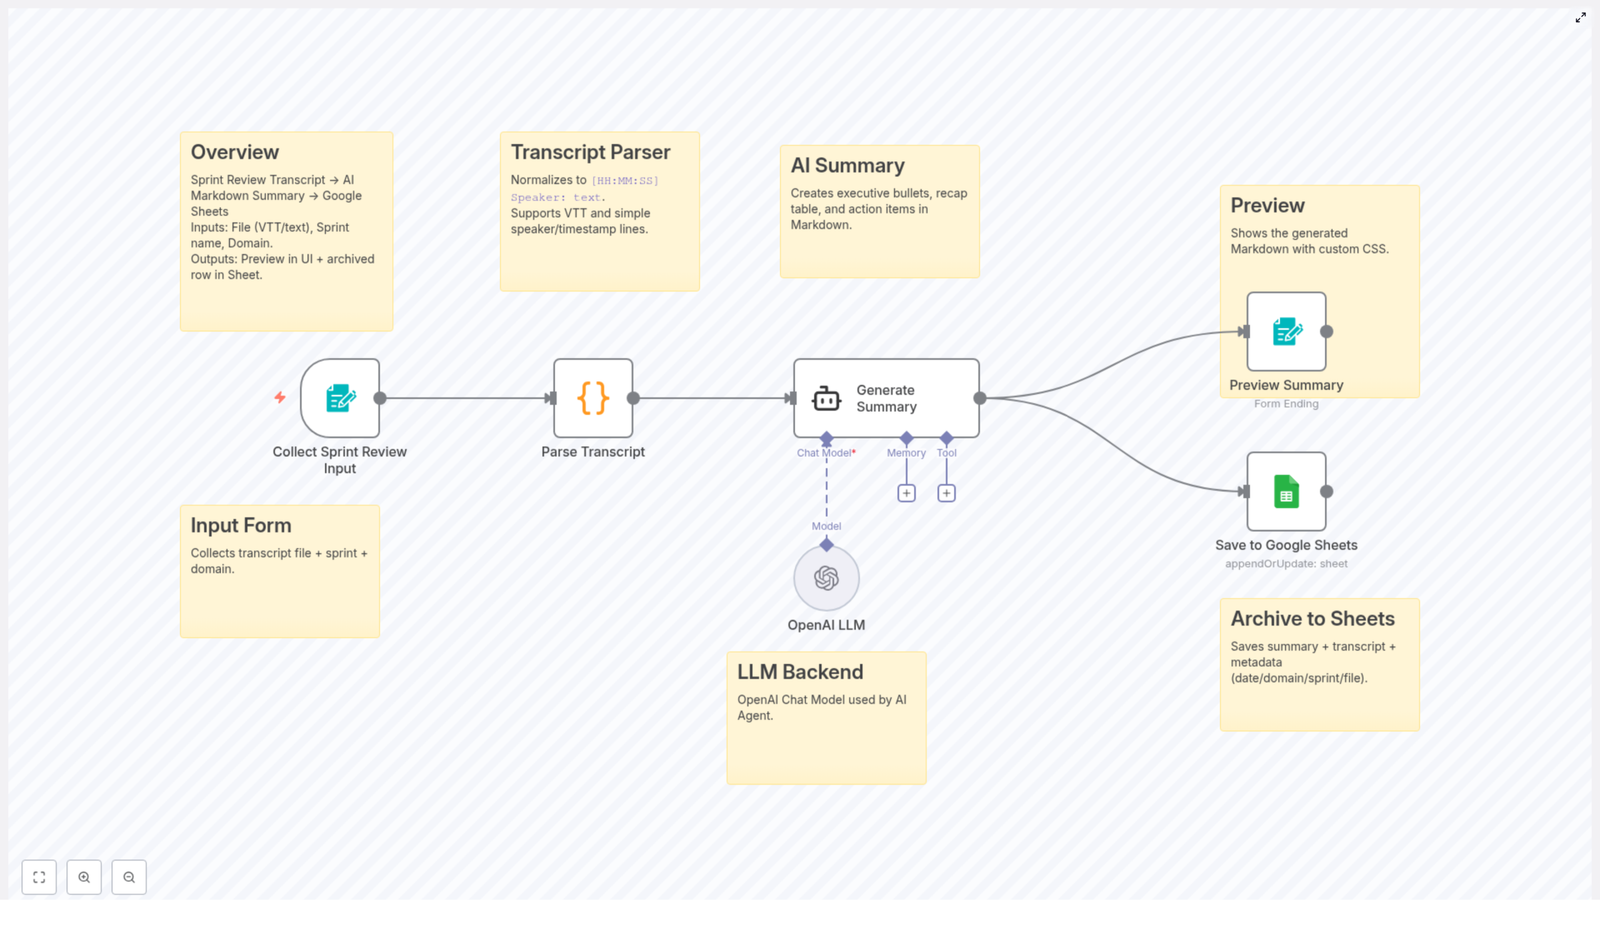
Task: Click the Model connector above OpenAI LLM
Action: [826, 544]
